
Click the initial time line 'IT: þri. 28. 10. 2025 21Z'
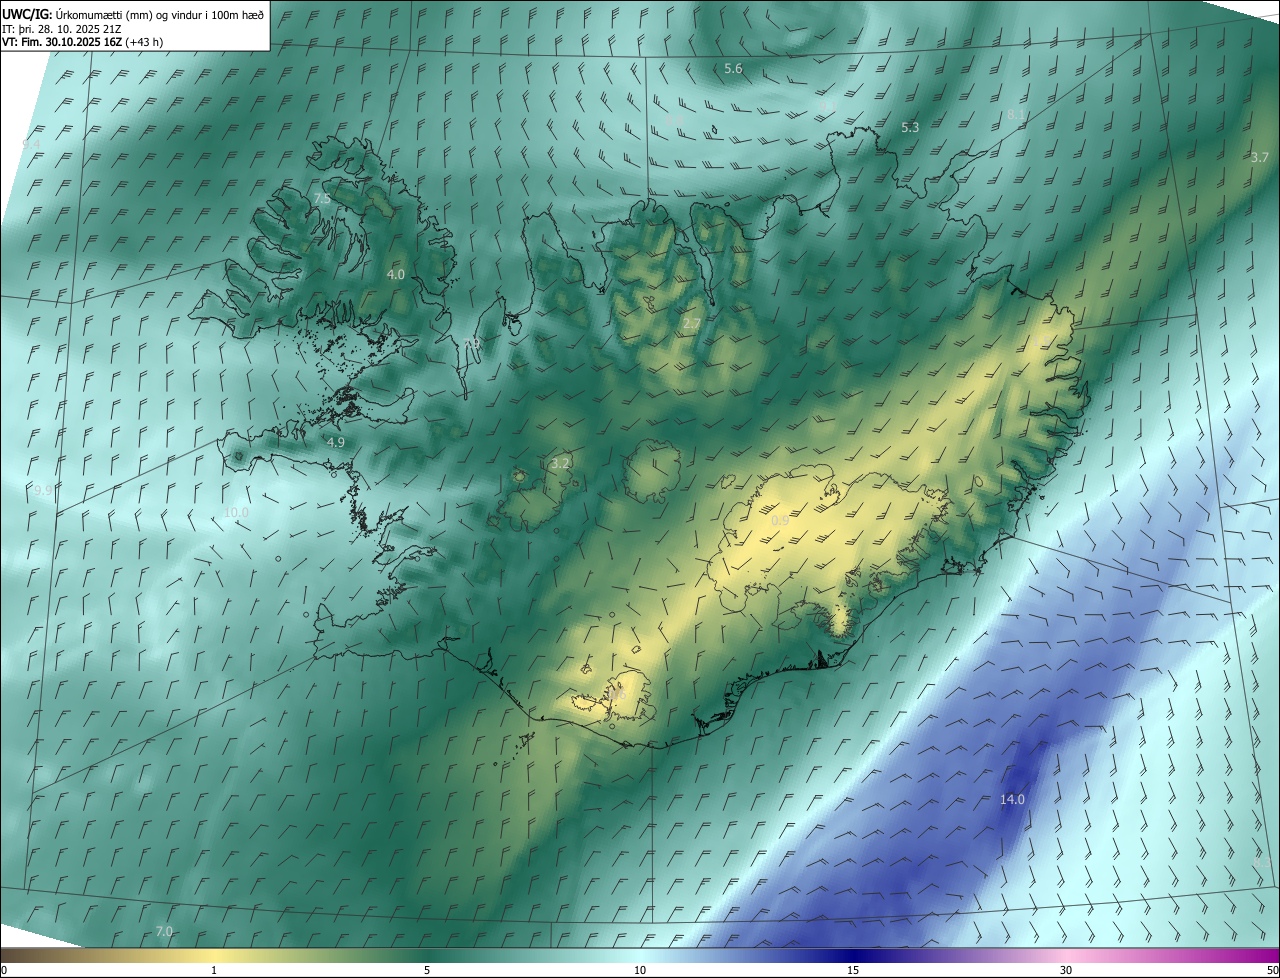(x=64, y=28)
